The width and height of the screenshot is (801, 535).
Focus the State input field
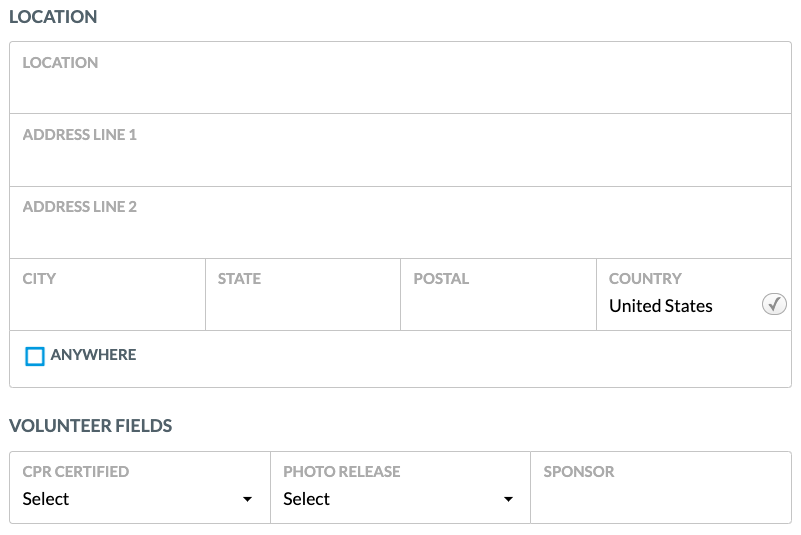[303, 295]
